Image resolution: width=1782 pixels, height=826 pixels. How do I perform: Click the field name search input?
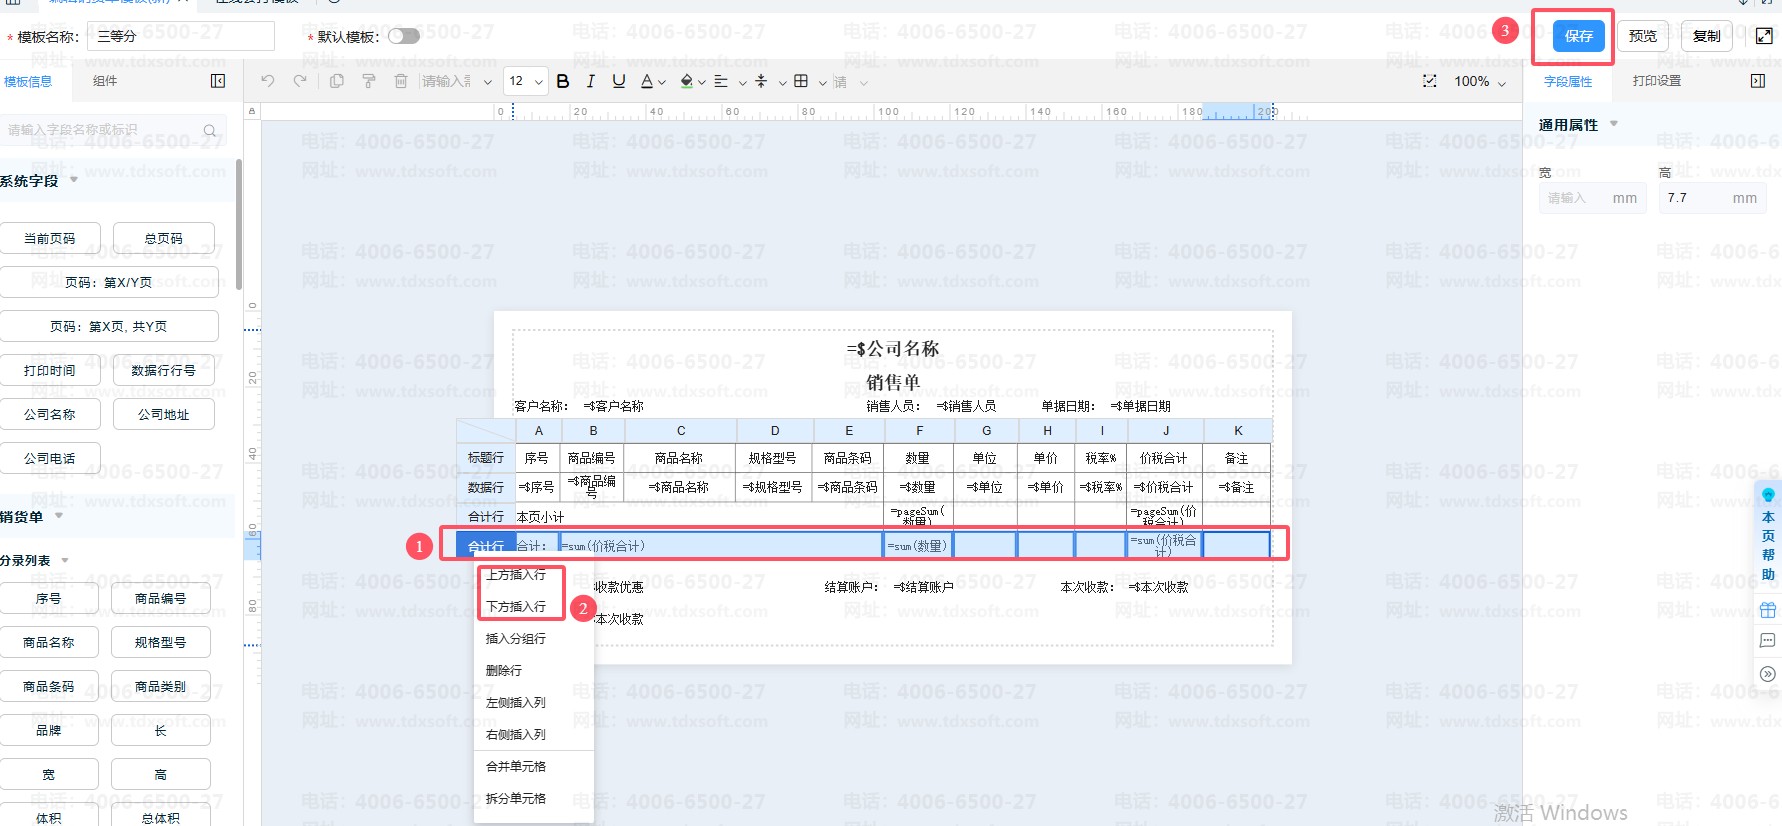pos(105,130)
